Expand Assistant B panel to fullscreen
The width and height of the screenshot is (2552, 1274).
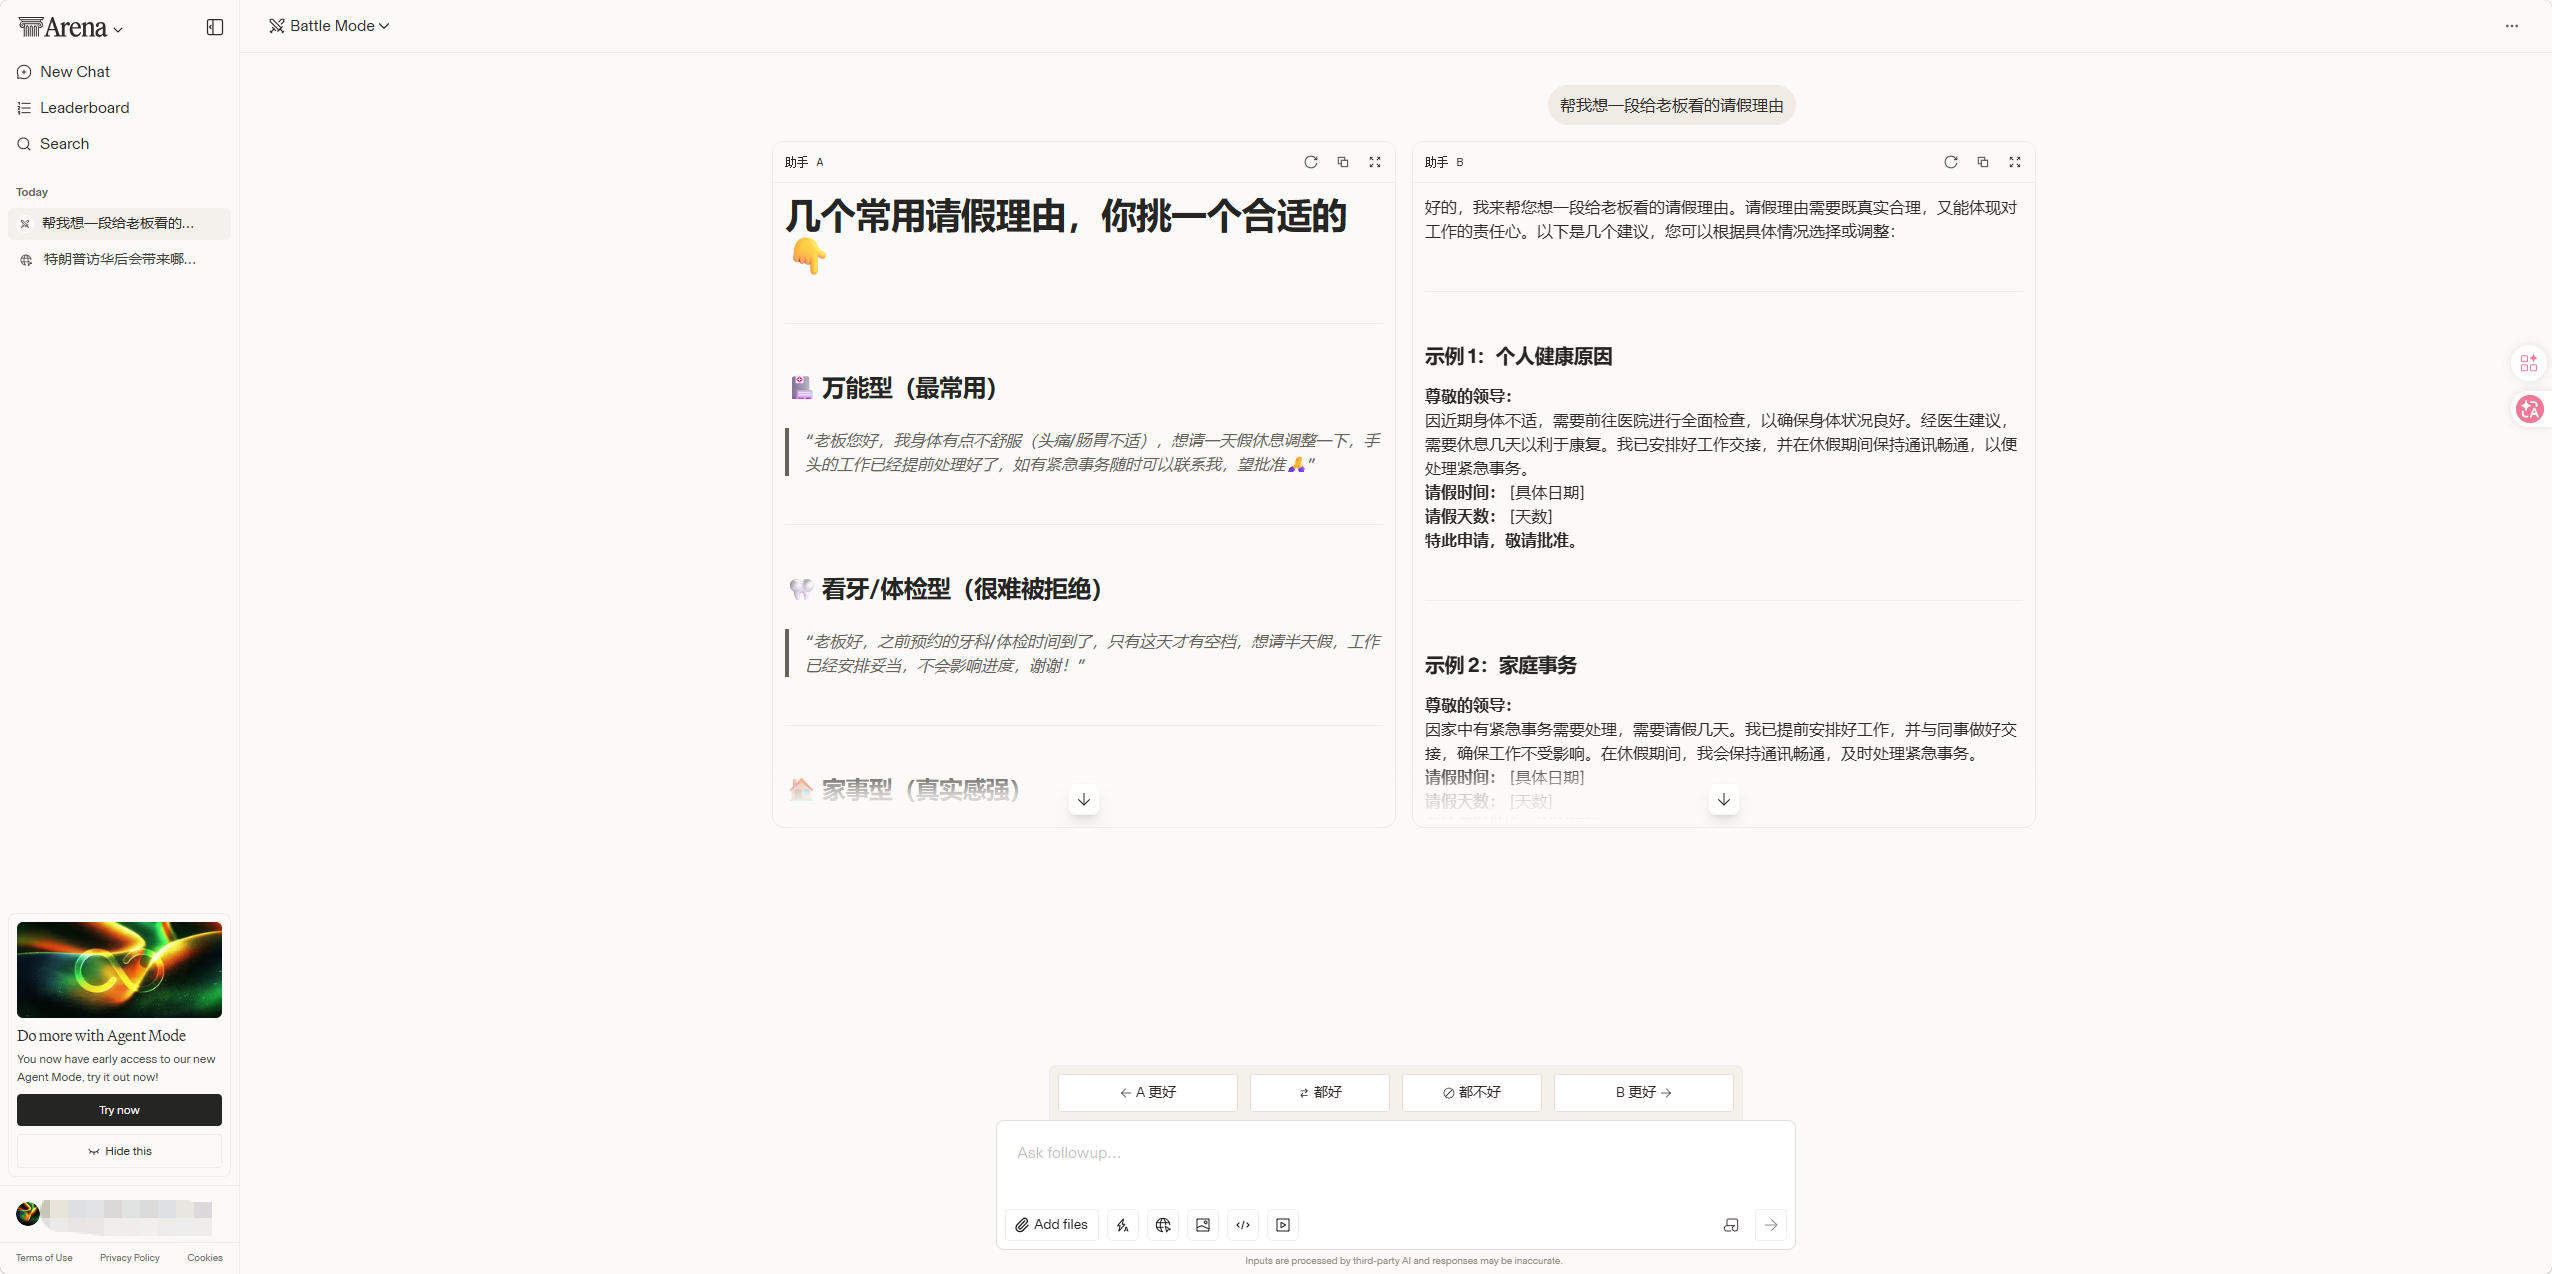[x=2014, y=162]
